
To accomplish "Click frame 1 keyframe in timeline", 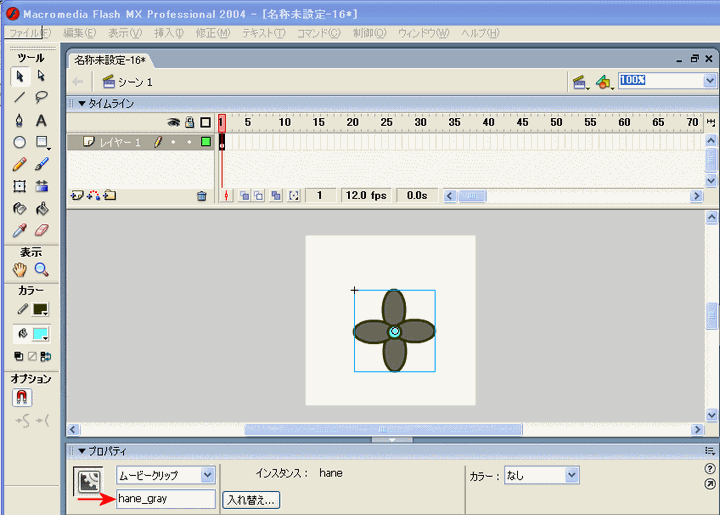I will (x=222, y=142).
